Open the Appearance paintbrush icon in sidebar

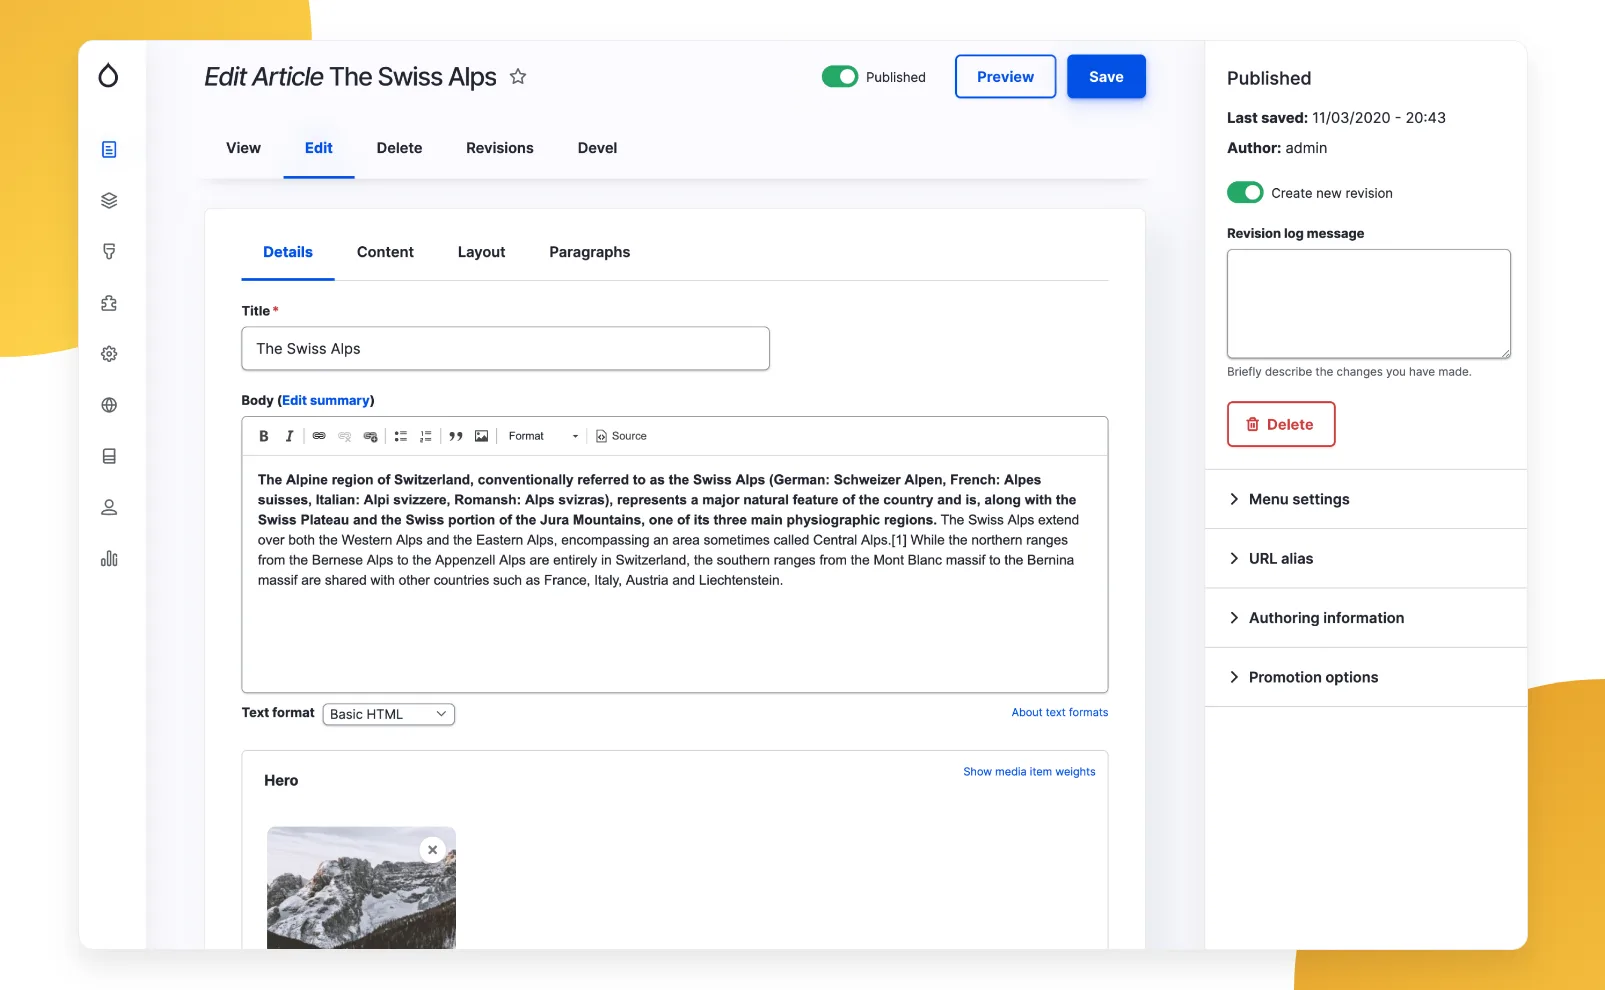coord(109,251)
